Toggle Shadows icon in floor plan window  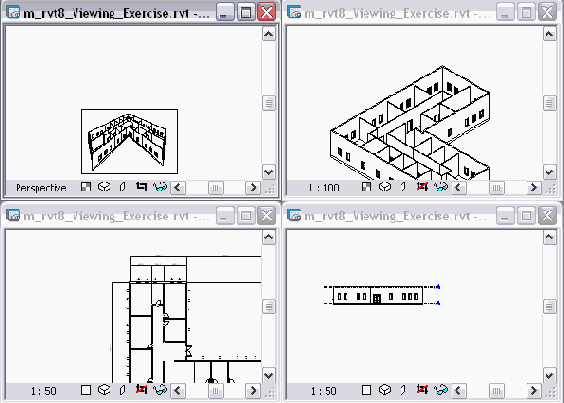[123, 390]
